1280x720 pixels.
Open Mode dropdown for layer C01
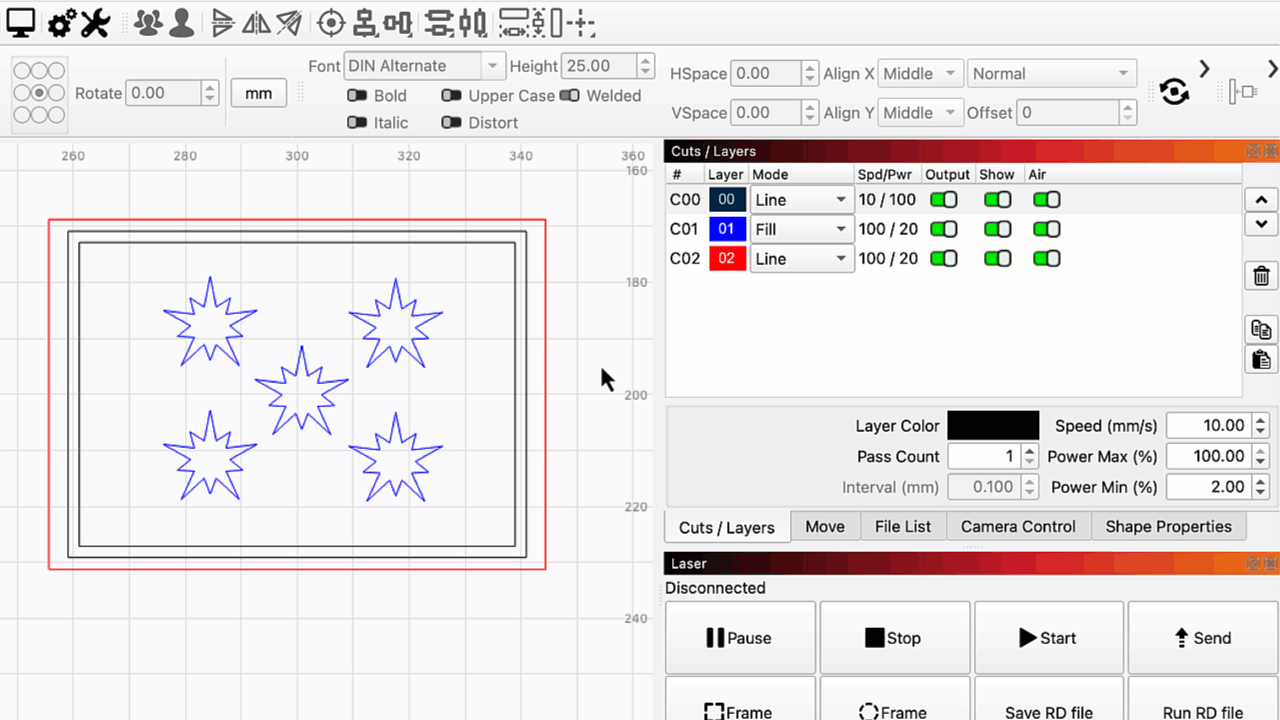(x=802, y=229)
